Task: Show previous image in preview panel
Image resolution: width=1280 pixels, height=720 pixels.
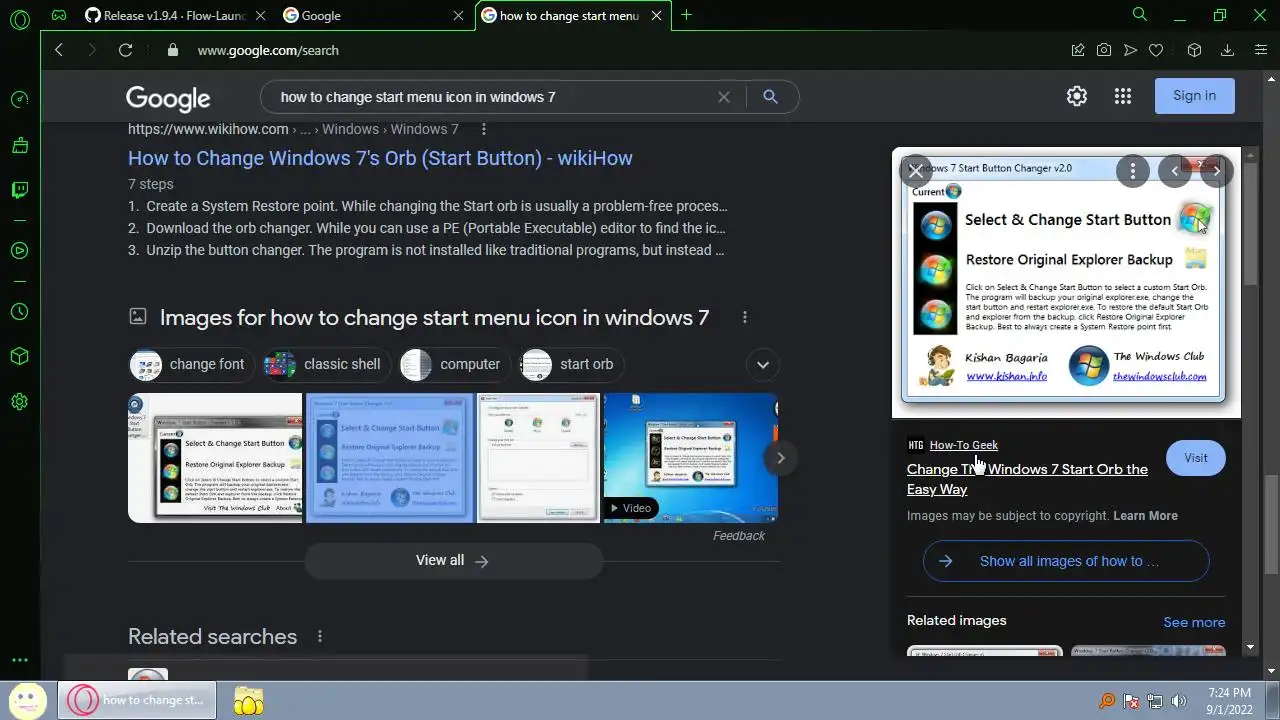Action: 1175,171
